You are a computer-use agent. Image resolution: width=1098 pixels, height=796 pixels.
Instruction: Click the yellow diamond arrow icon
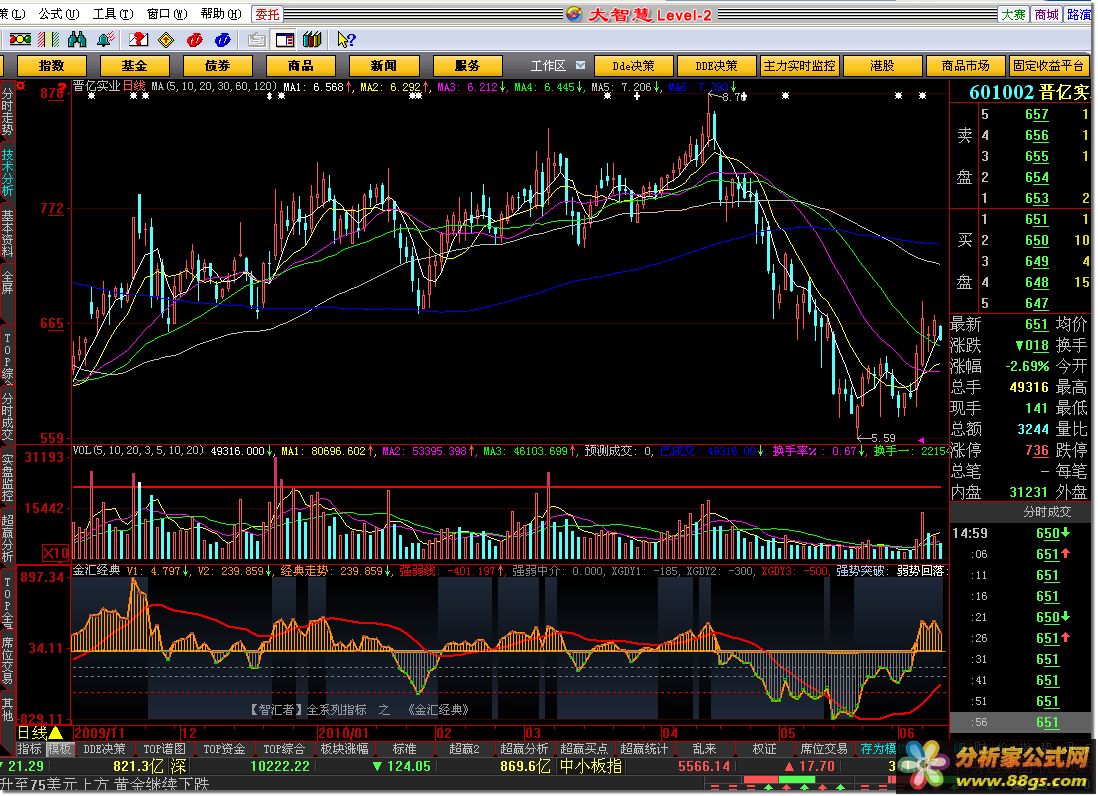tap(166, 40)
